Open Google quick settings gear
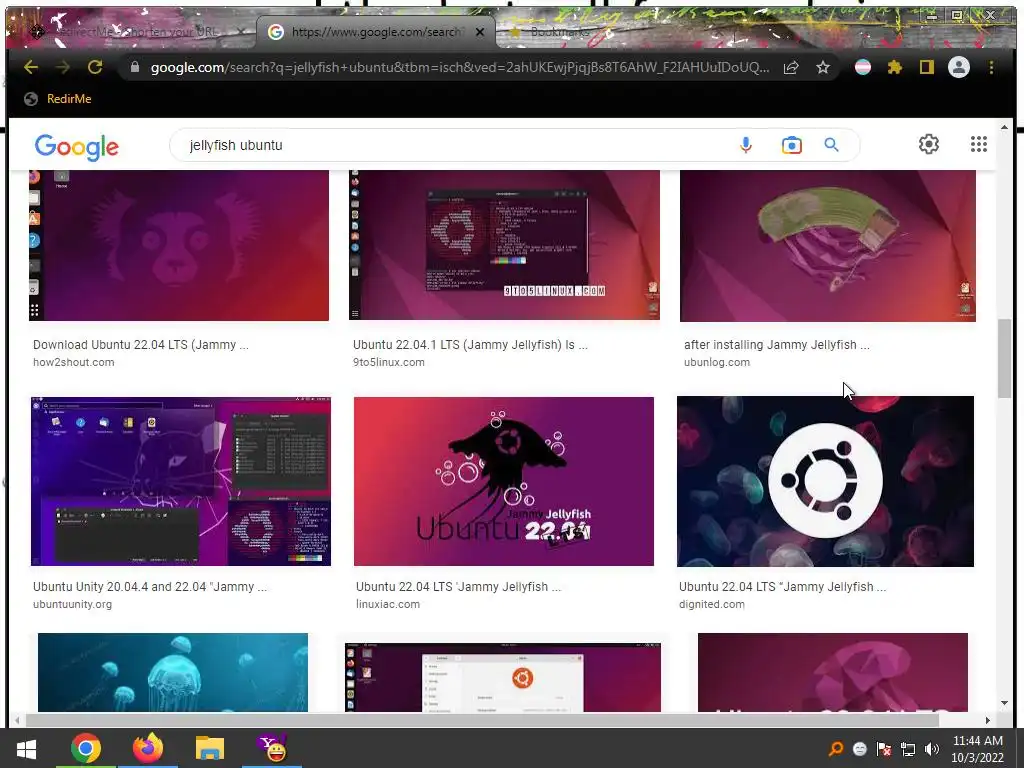Viewport: 1024px width, 768px height. pos(929,144)
